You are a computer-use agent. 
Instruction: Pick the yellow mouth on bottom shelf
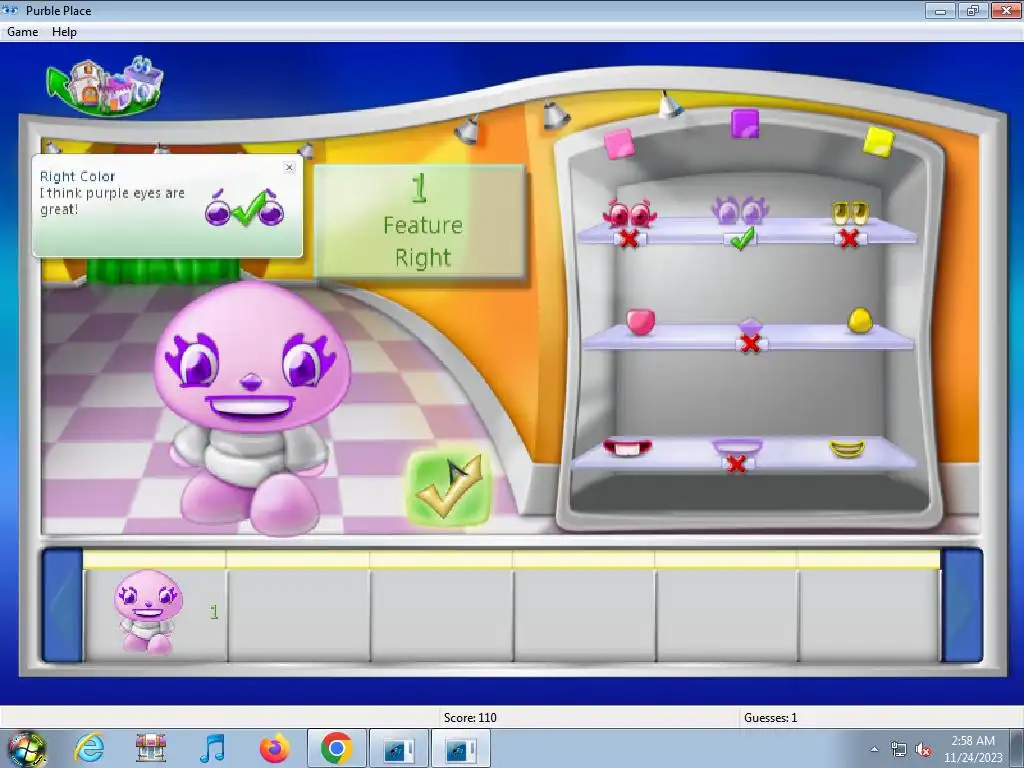pos(847,449)
